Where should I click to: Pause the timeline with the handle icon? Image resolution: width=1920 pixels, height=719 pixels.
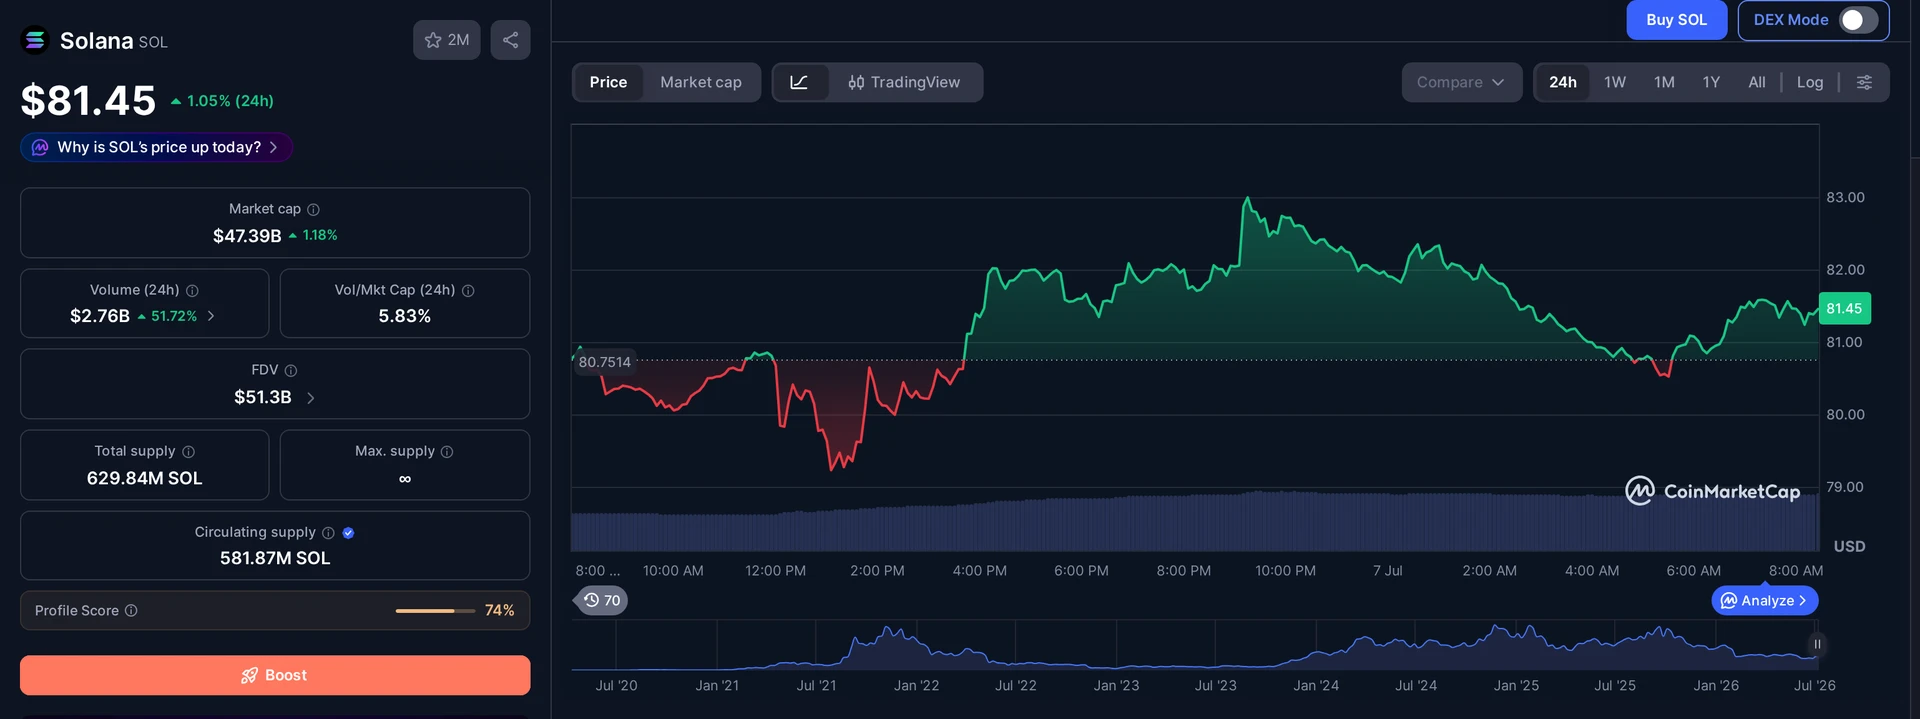pos(1817,644)
